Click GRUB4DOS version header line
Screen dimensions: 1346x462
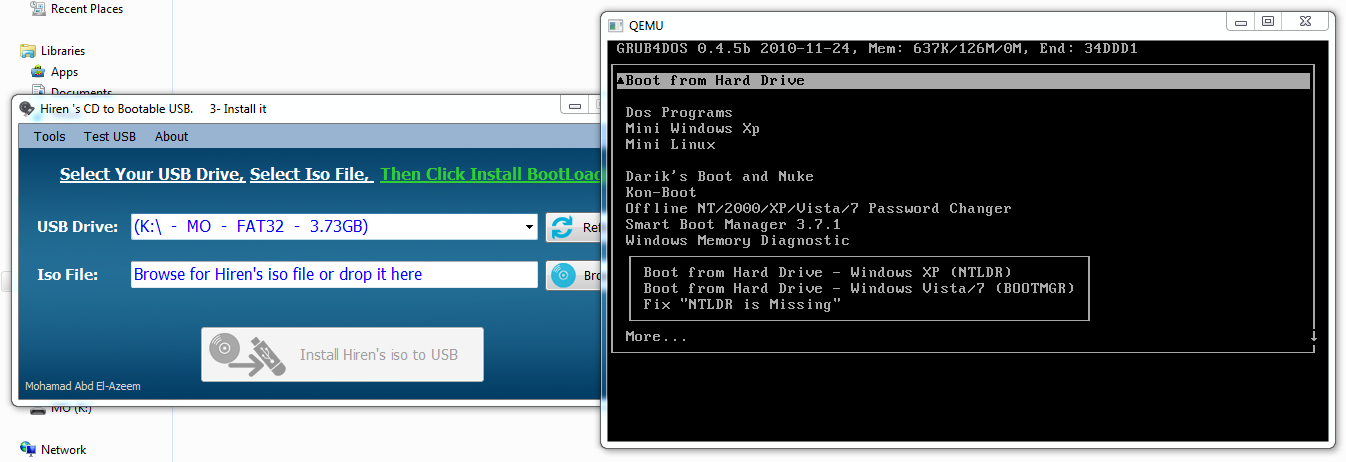click(x=875, y=48)
